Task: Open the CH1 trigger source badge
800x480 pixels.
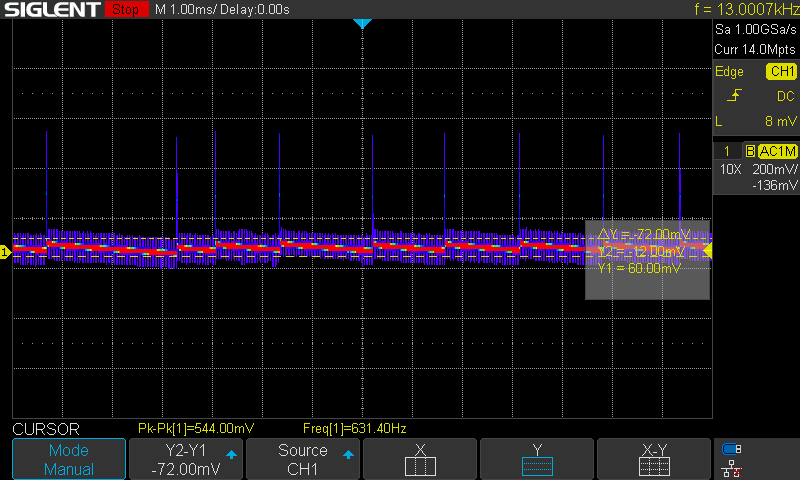Action: (780, 72)
